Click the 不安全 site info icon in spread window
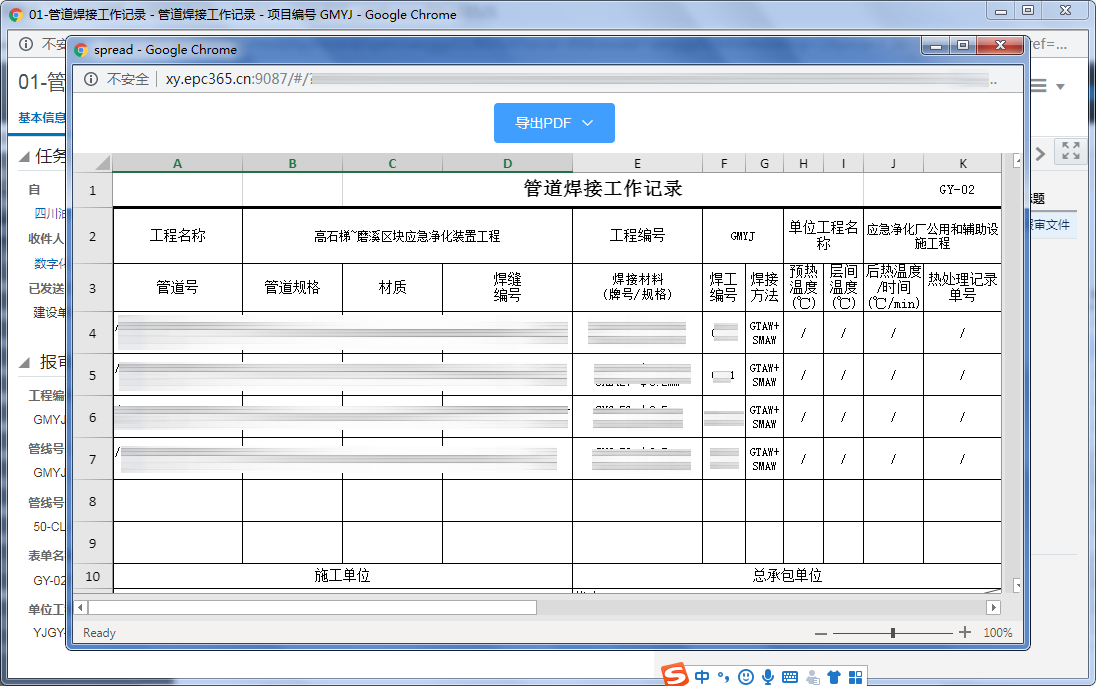 tap(91, 79)
